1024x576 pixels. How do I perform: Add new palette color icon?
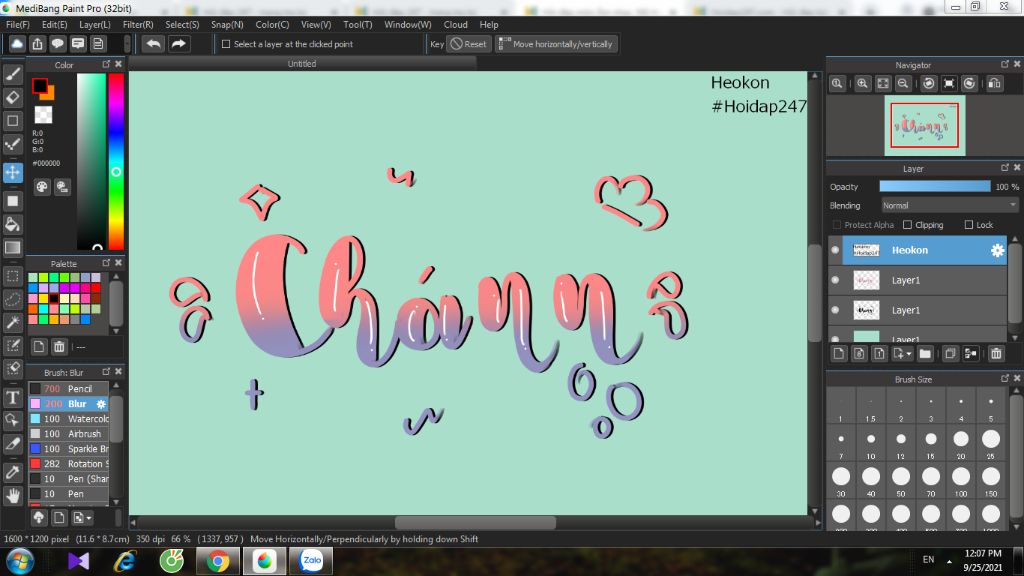click(x=39, y=347)
